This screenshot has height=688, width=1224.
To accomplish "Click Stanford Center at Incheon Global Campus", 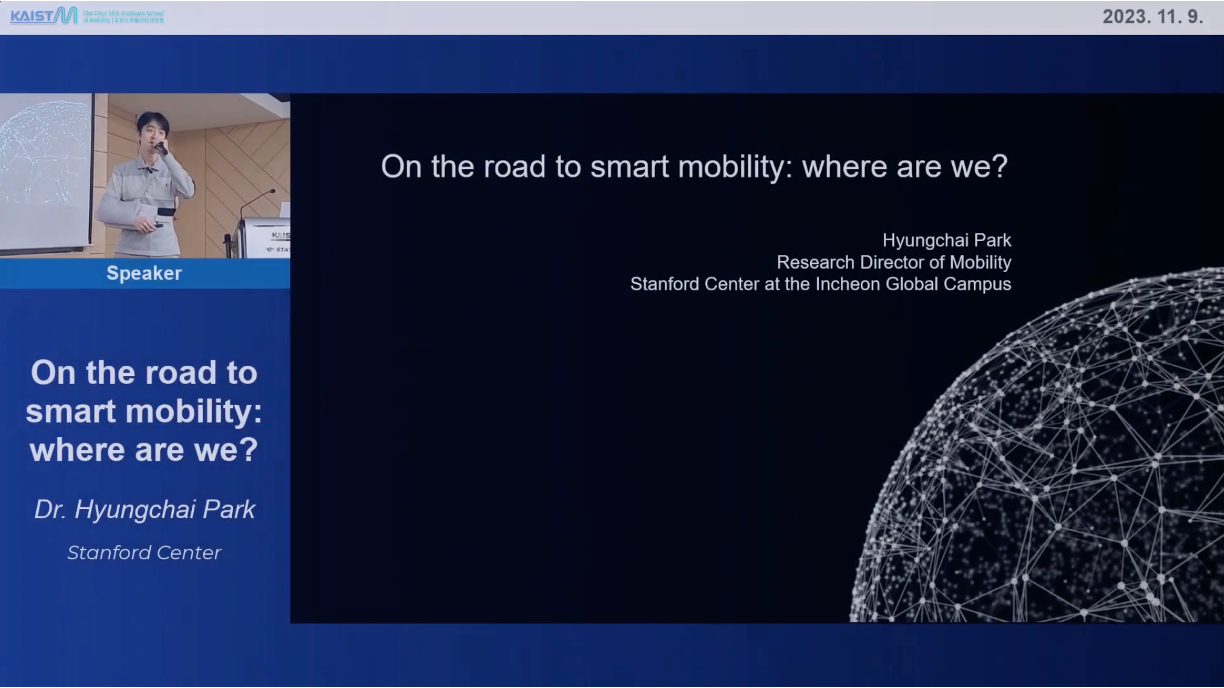I will (x=820, y=284).
